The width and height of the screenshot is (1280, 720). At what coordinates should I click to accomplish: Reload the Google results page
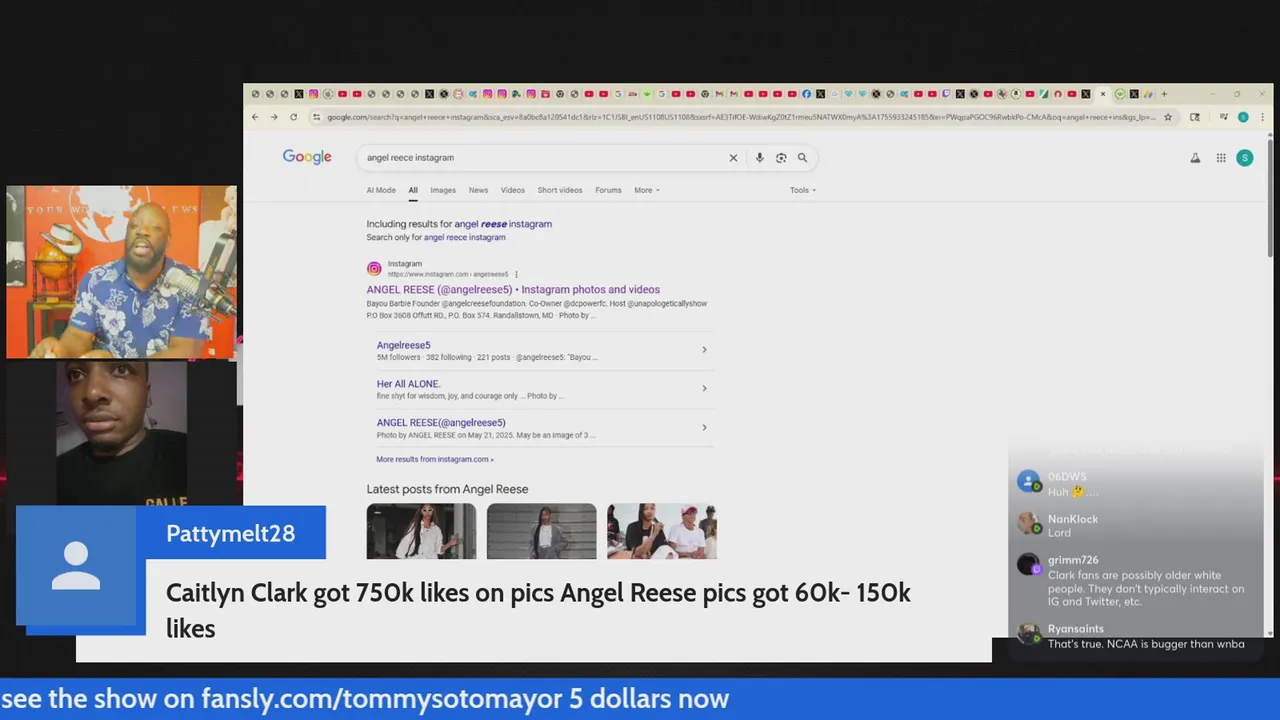click(293, 117)
